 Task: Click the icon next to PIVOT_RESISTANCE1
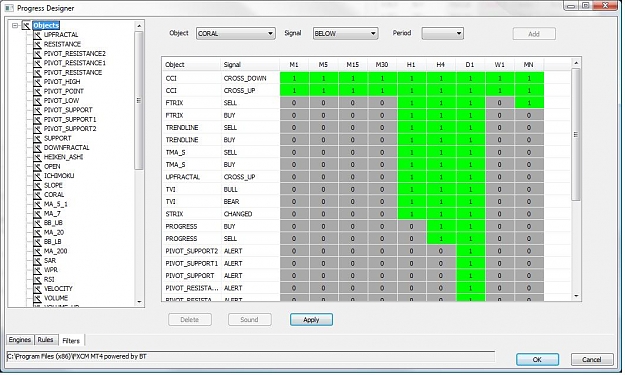tap(37, 63)
